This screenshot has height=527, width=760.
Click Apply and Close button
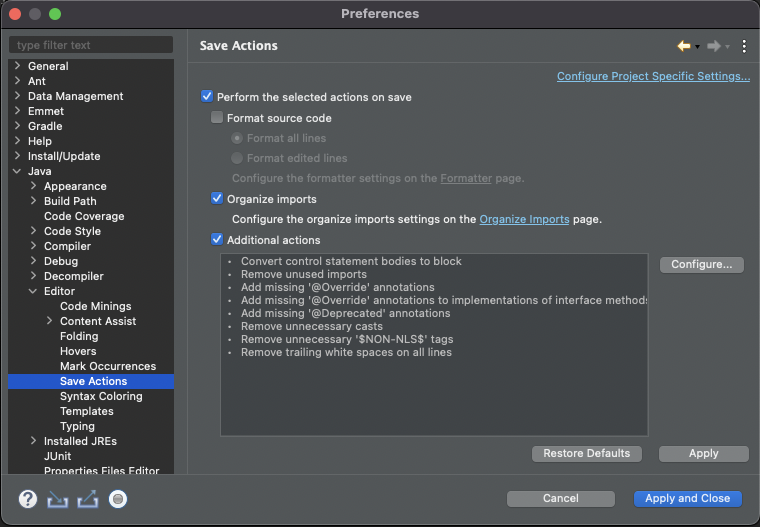click(x=687, y=499)
